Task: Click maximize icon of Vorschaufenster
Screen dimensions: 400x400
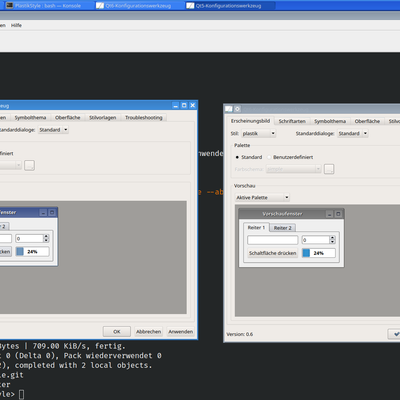Action: (338, 214)
